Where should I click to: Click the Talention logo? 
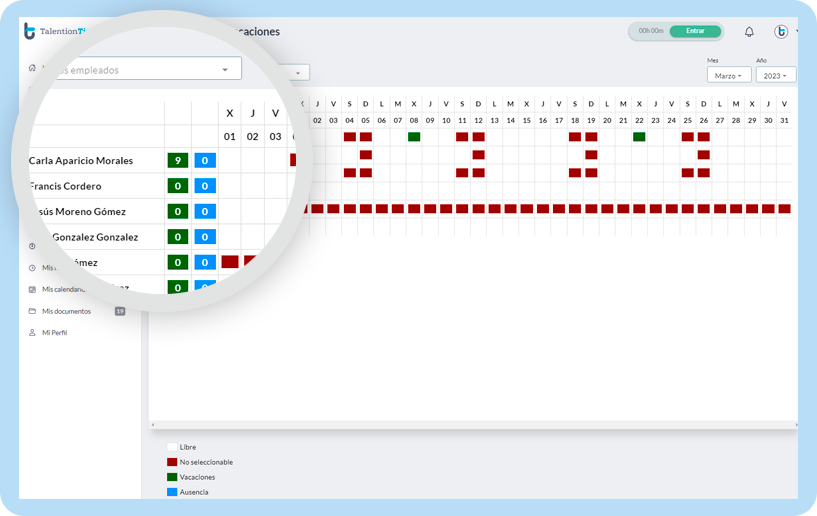(31, 32)
